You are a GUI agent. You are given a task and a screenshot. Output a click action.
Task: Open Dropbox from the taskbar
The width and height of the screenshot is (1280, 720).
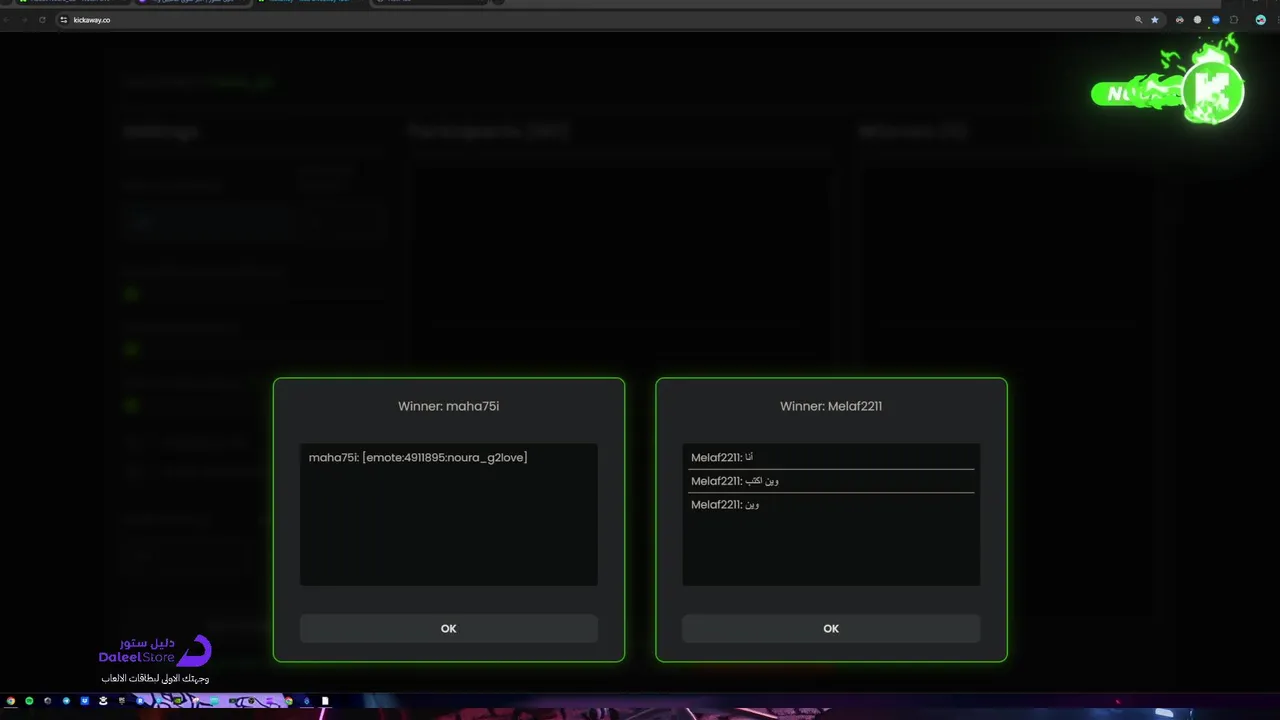pyautogui.click(x=85, y=701)
